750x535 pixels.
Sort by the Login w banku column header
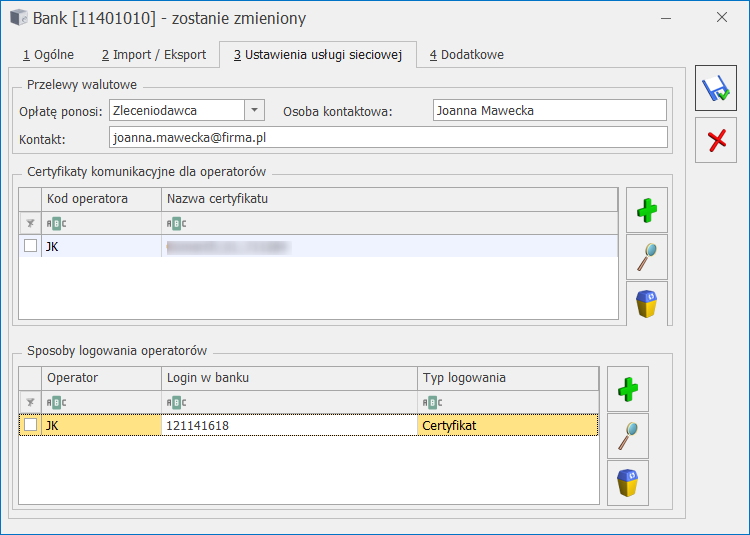click(289, 378)
